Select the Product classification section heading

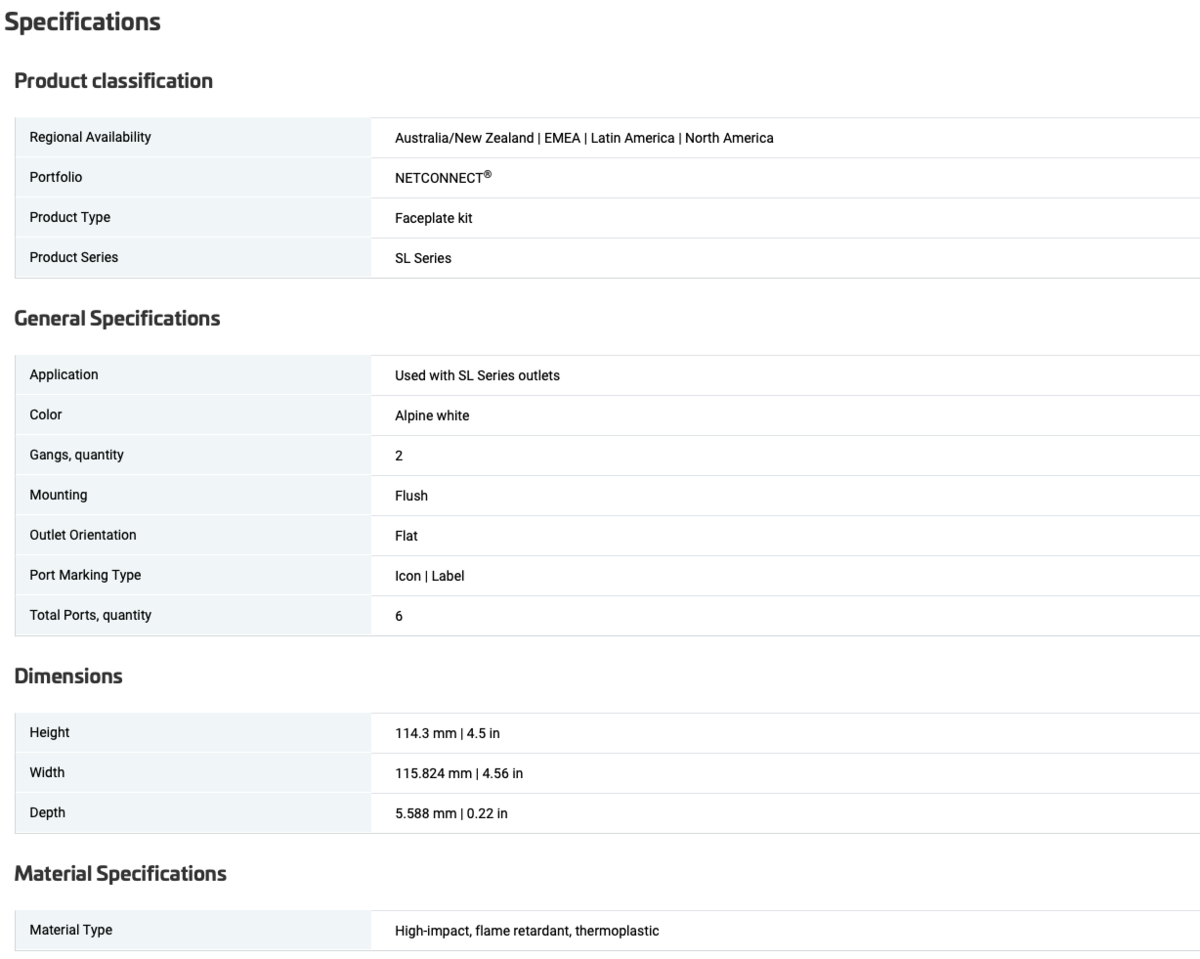[113, 81]
